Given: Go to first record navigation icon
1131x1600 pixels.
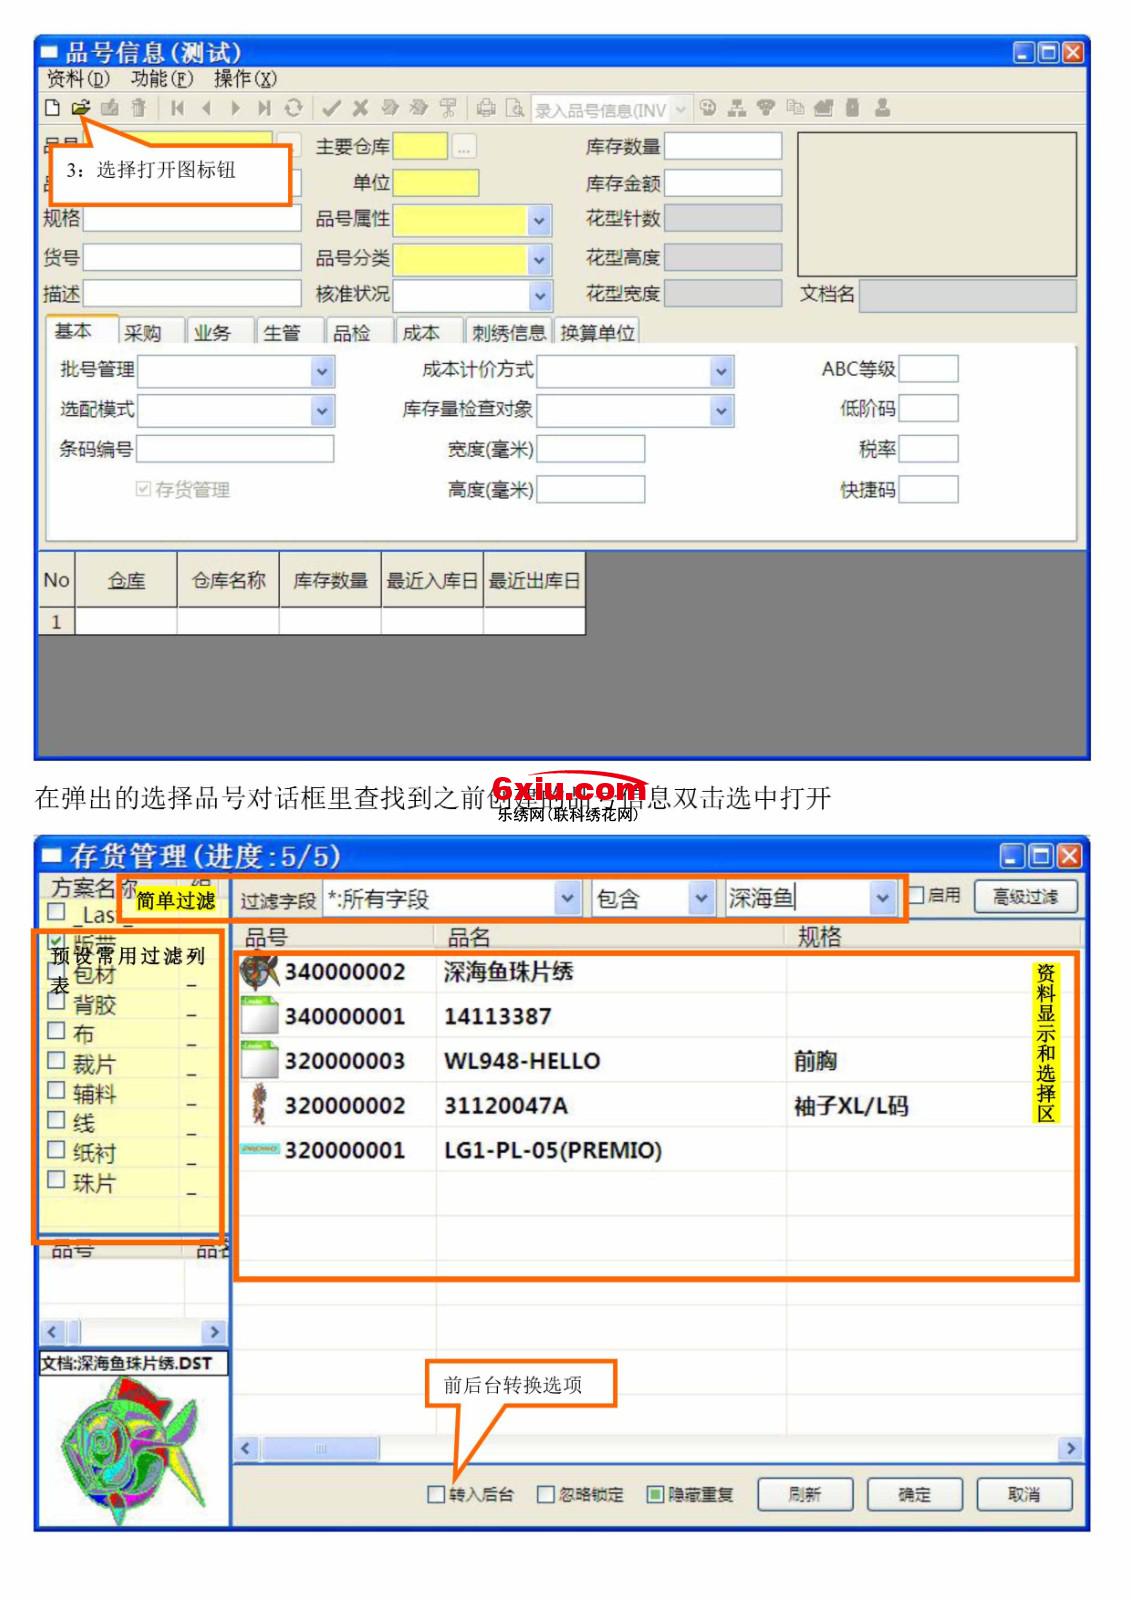Looking at the screenshot, I should (177, 108).
